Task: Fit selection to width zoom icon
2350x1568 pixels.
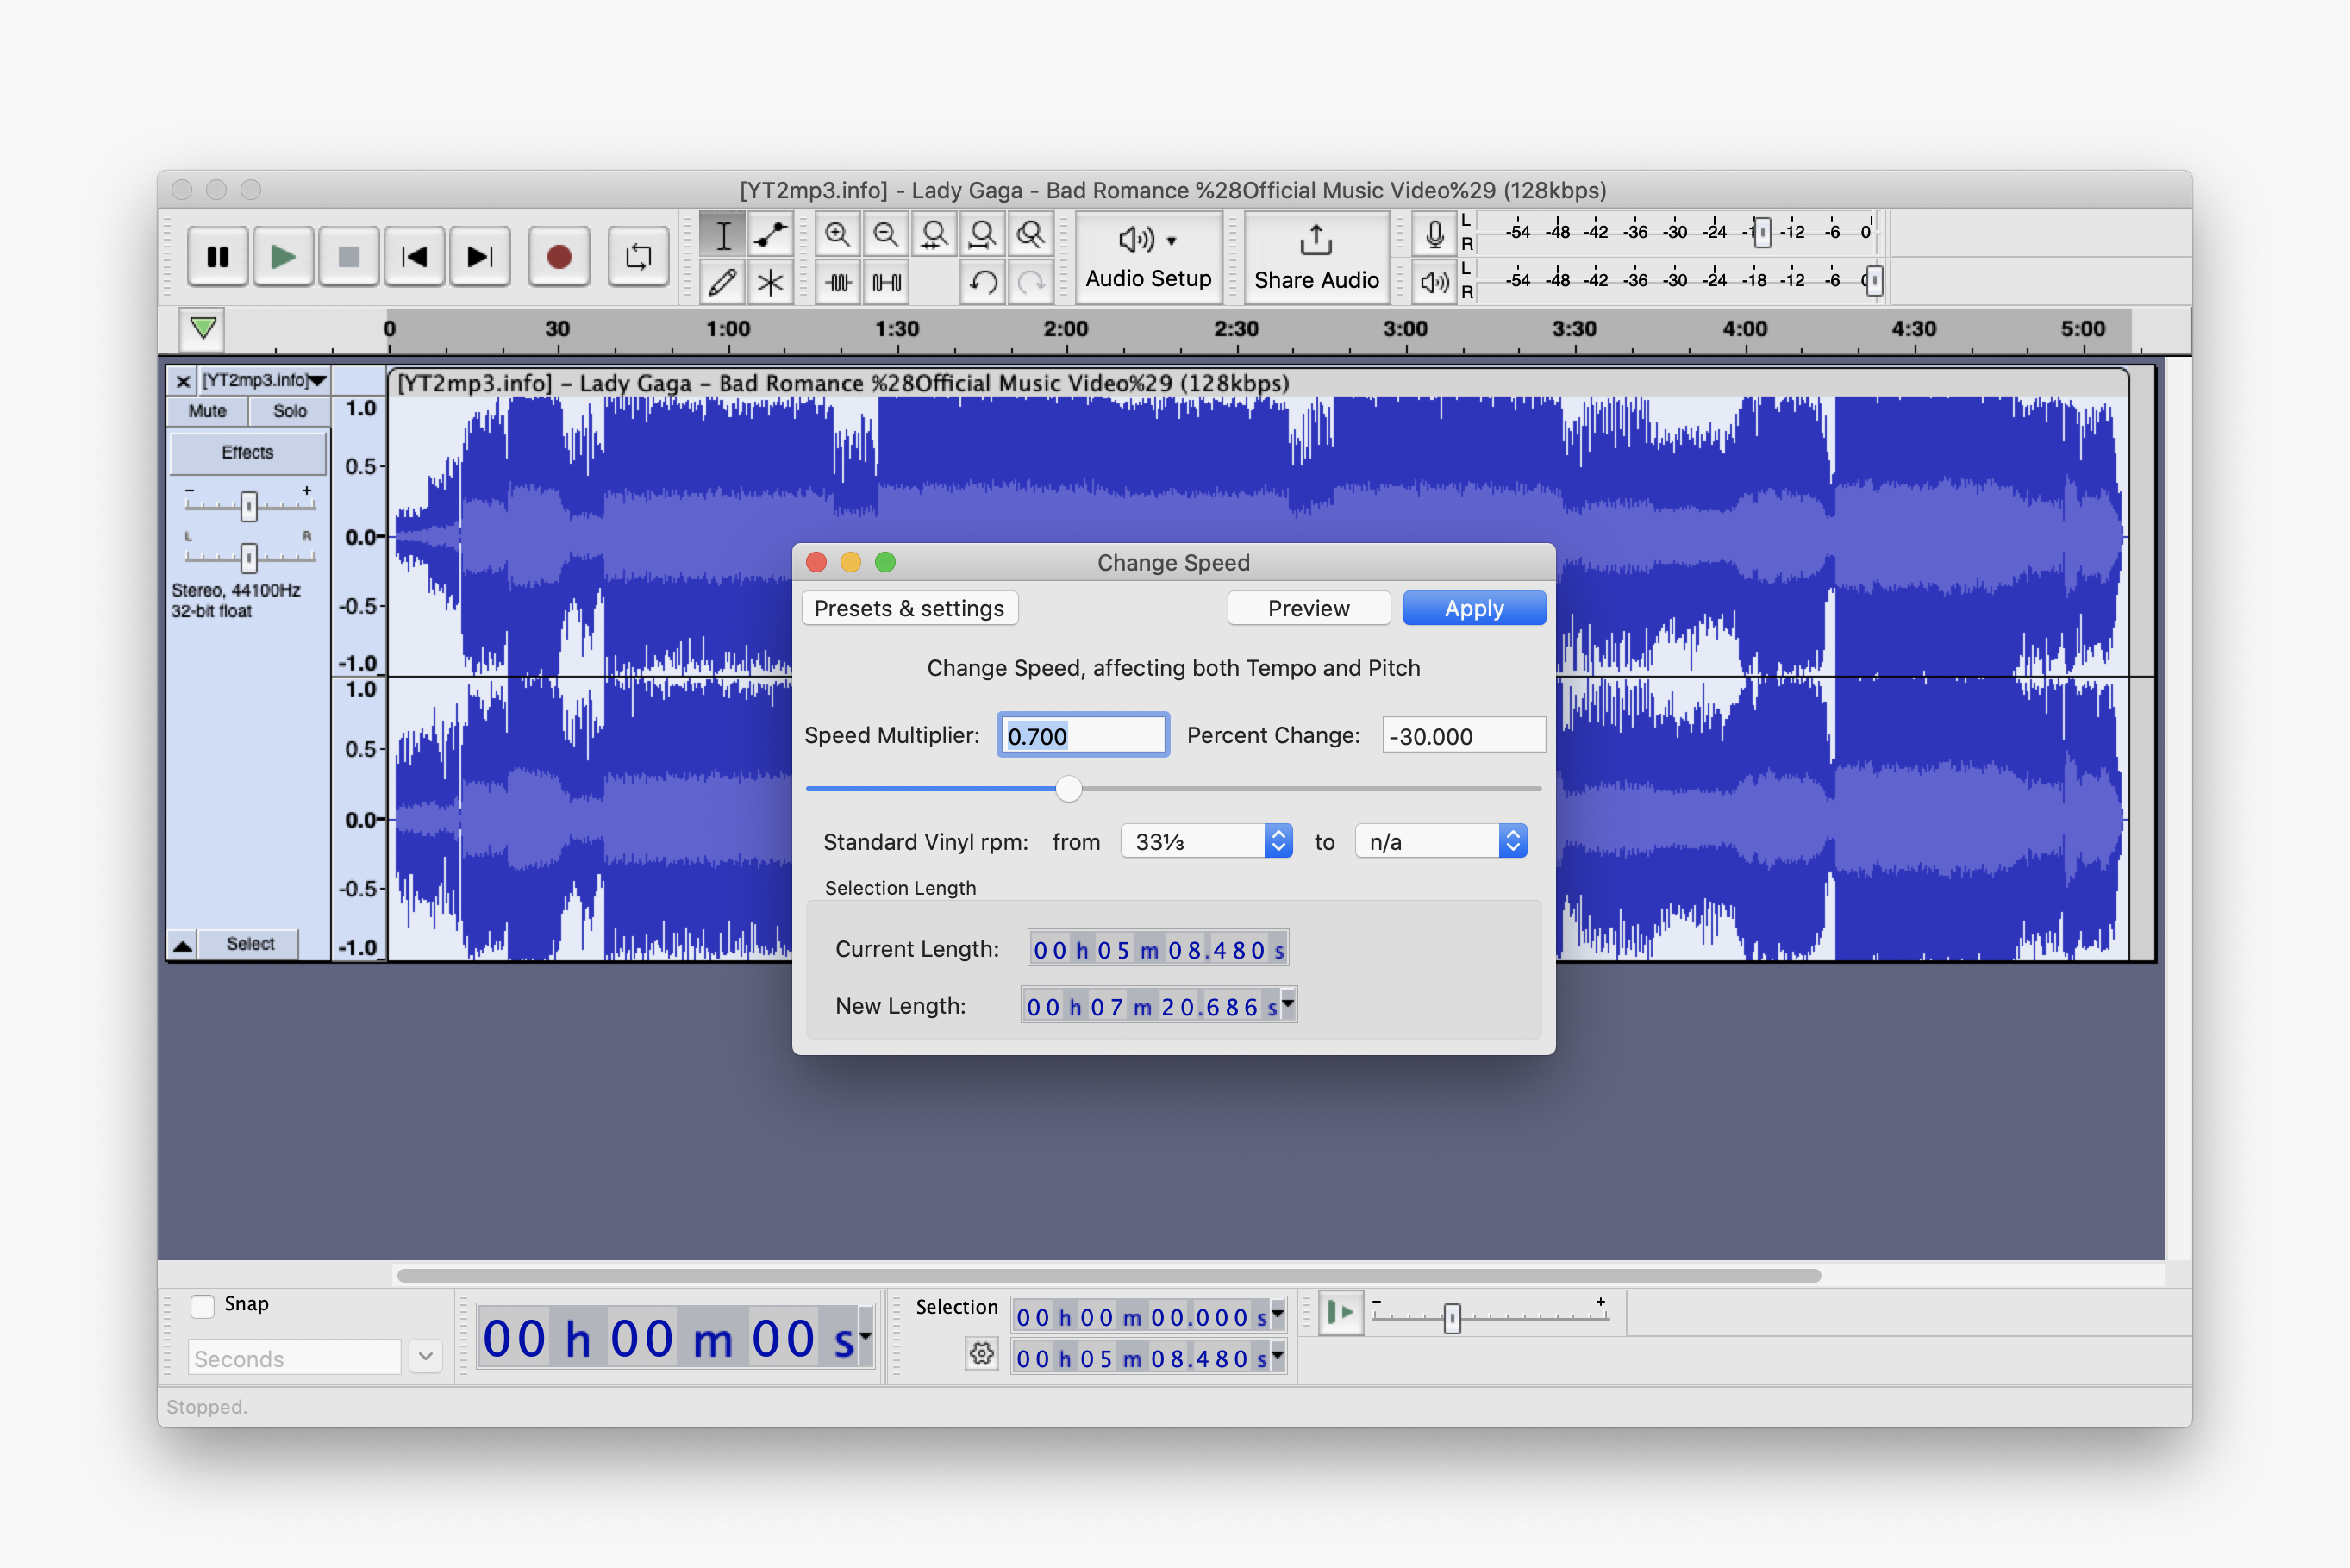Action: 934,235
